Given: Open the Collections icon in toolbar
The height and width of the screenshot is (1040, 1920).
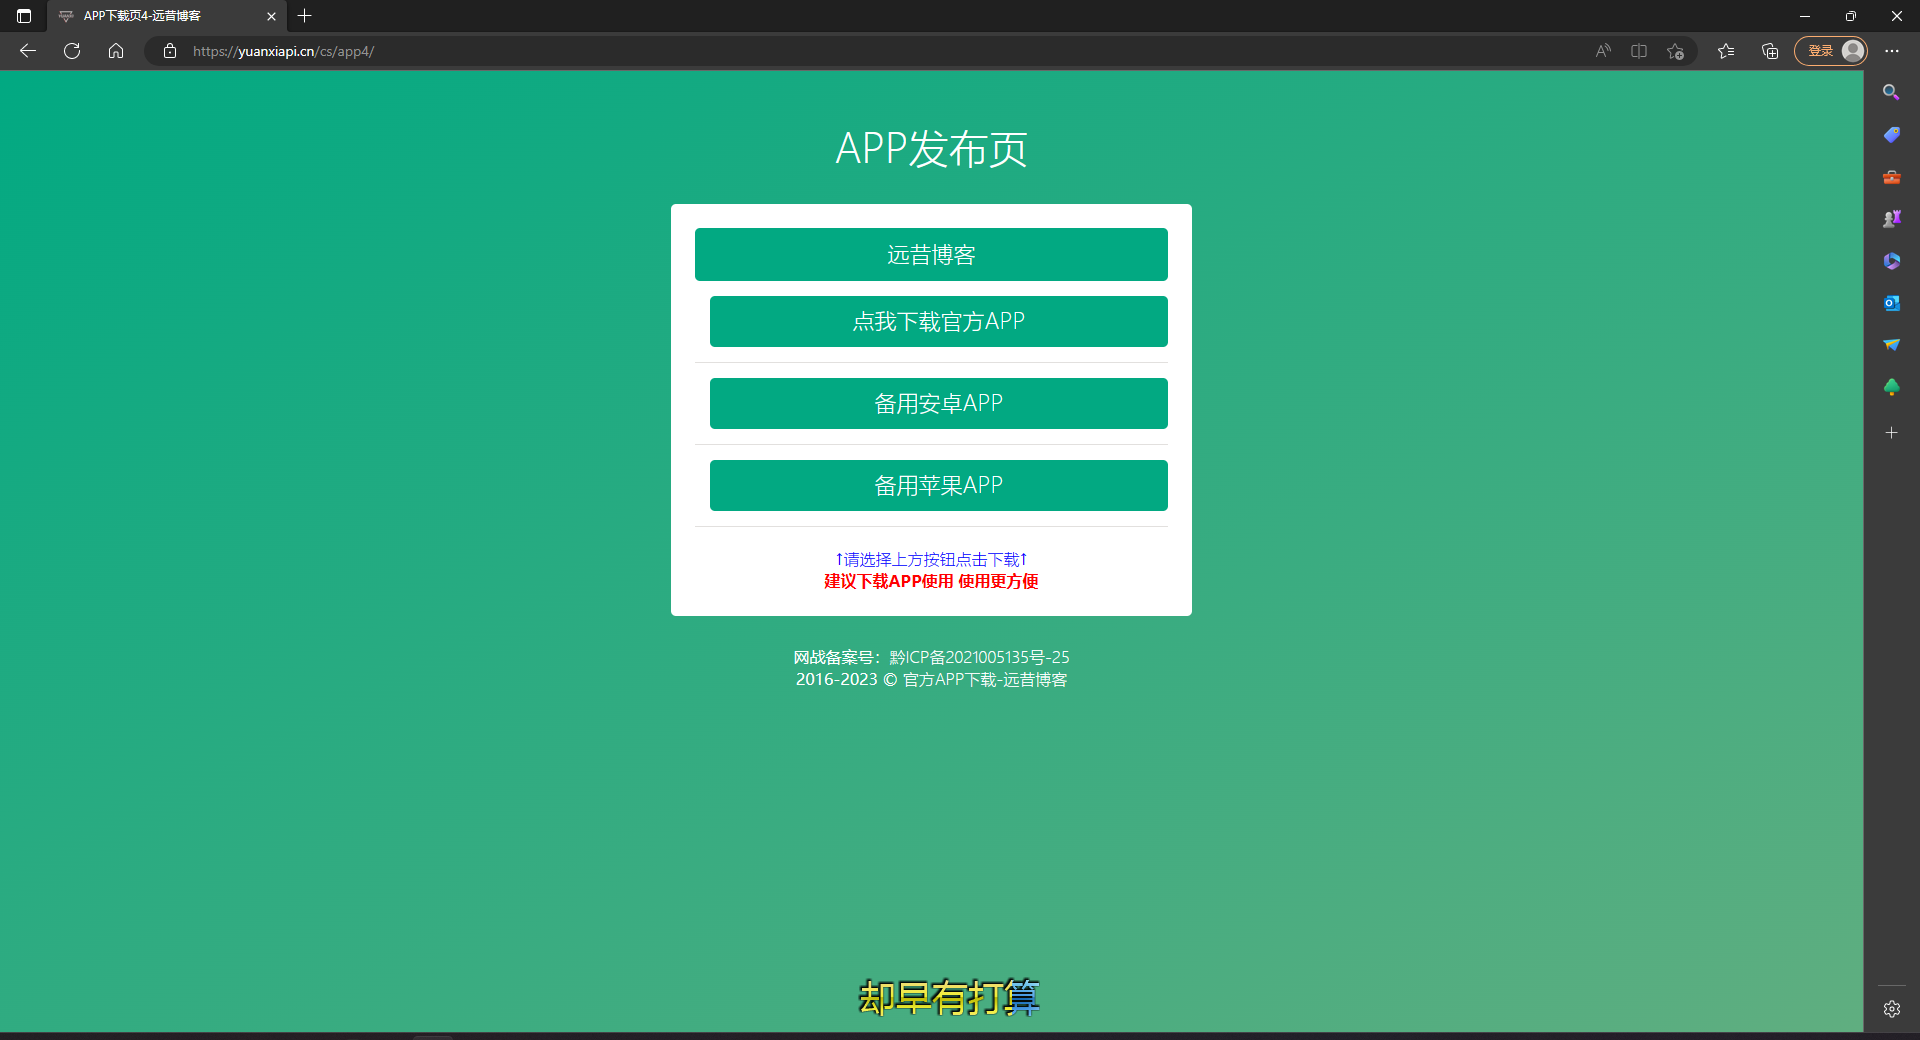Looking at the screenshot, I should (1770, 51).
